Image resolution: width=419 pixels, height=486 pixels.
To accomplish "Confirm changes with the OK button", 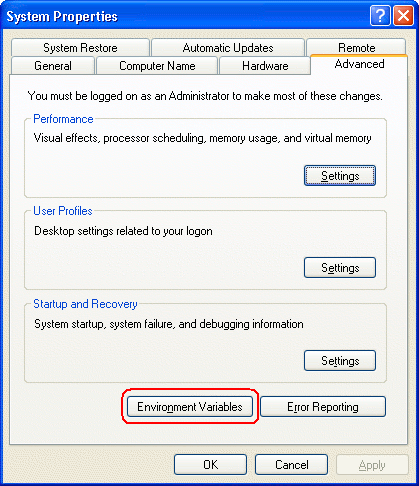I will (x=210, y=465).
